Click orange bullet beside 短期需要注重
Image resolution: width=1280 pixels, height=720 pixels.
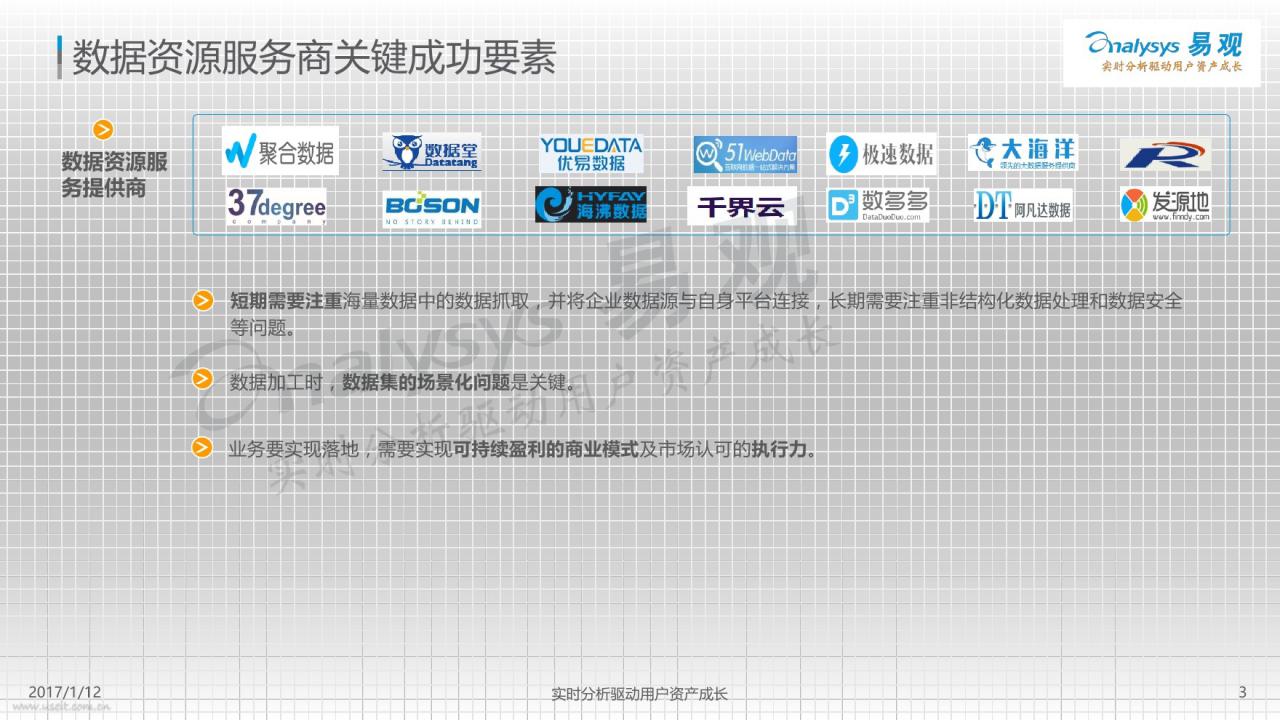(203, 300)
